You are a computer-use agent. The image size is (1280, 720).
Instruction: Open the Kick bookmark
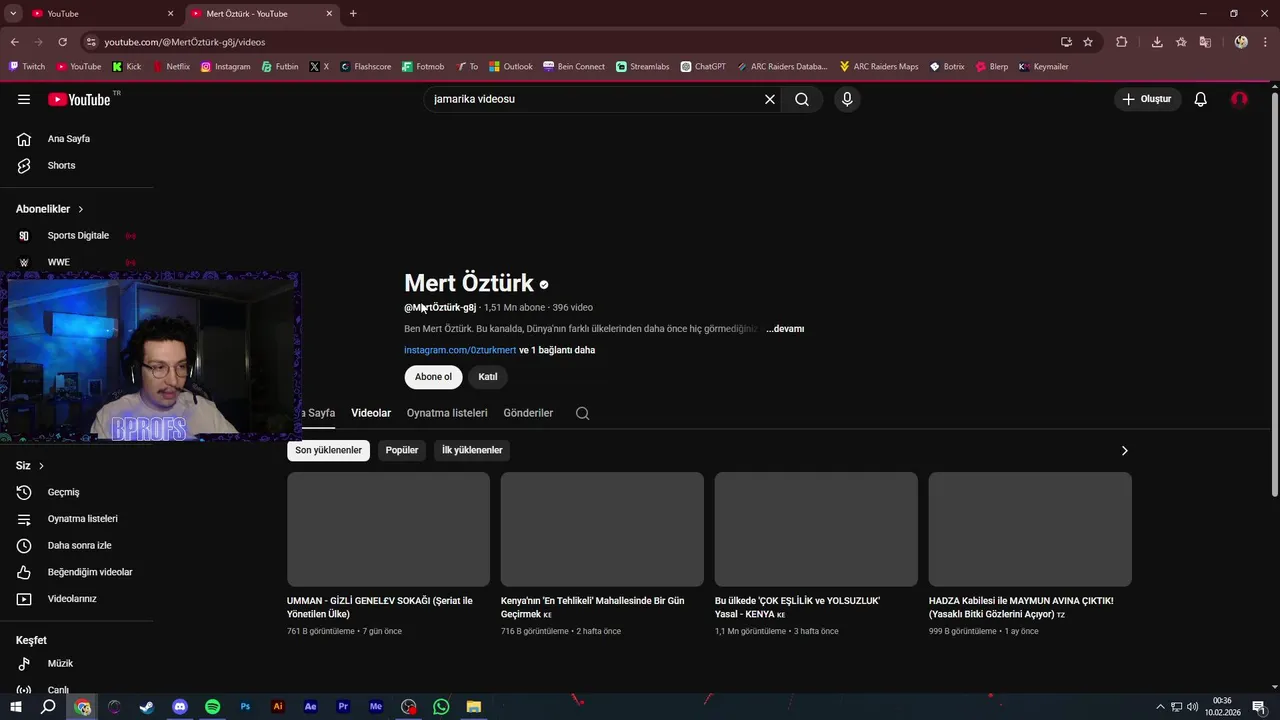[x=127, y=67]
